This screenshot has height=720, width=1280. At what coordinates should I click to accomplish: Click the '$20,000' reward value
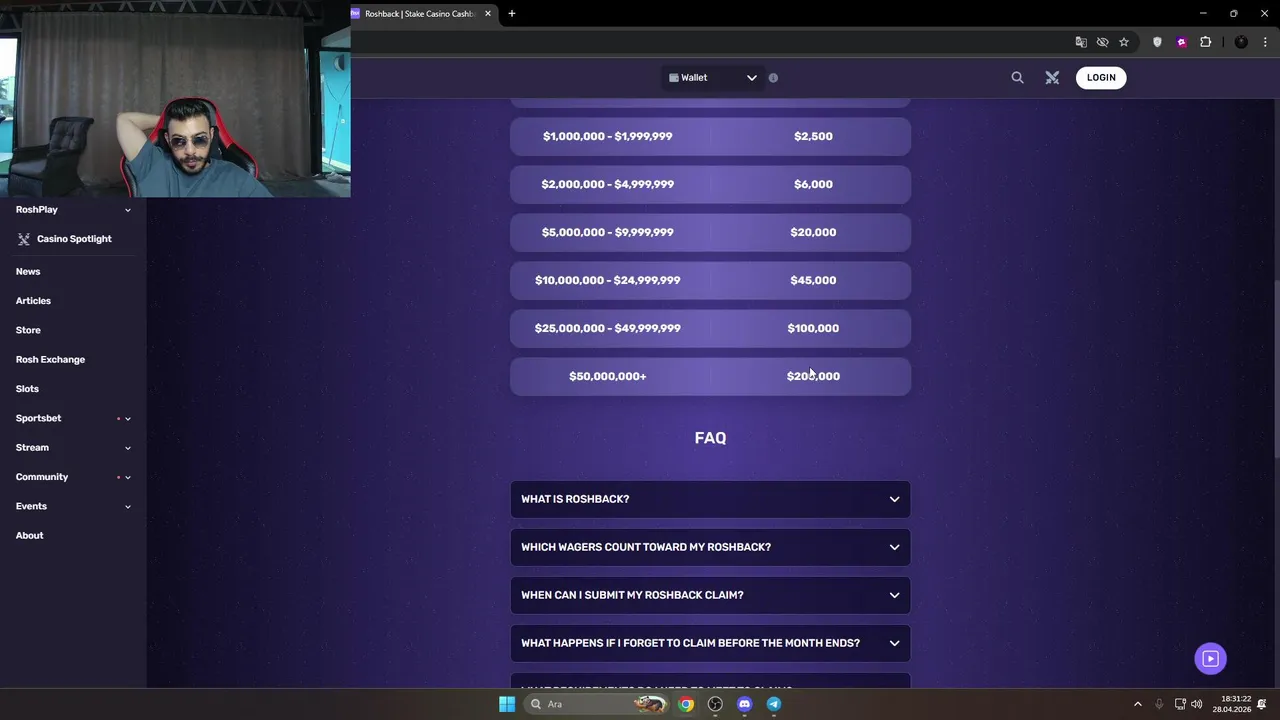813,232
